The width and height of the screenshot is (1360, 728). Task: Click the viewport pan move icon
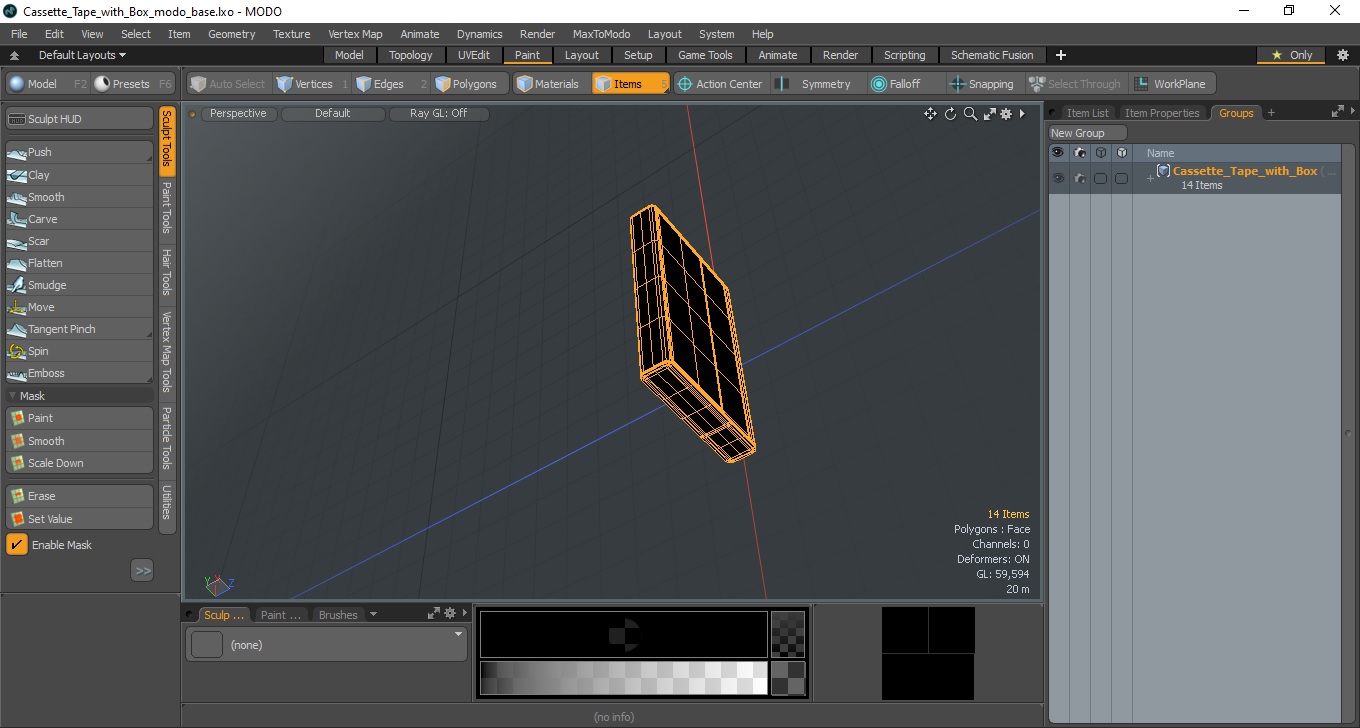(x=930, y=114)
